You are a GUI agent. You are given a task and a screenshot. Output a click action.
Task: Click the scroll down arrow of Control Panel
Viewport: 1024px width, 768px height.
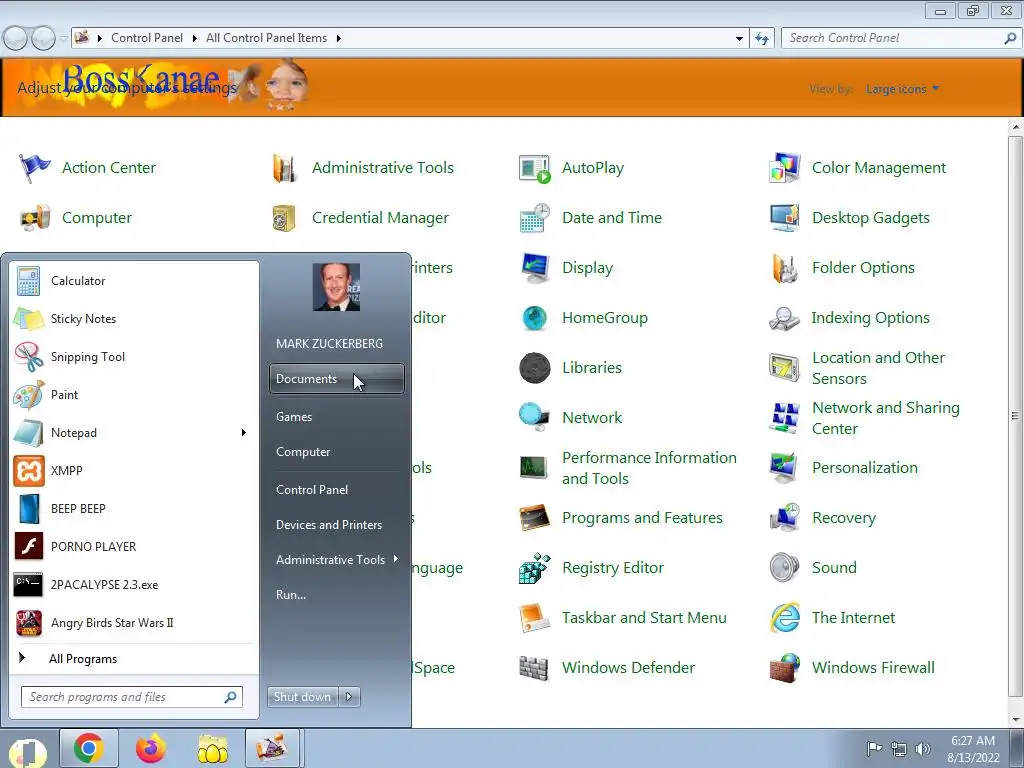tap(1016, 720)
